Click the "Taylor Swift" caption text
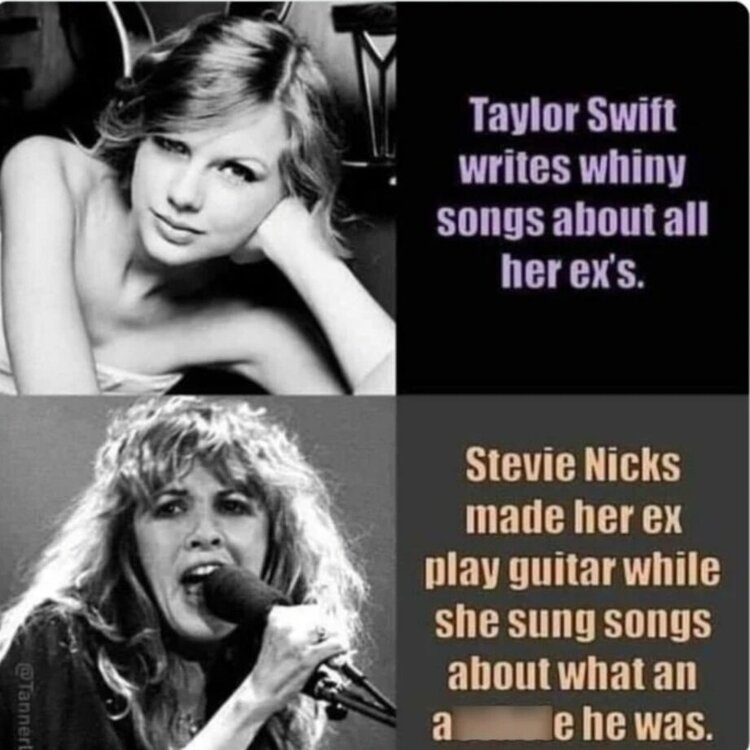This screenshot has width=750, height=750. tap(574, 115)
